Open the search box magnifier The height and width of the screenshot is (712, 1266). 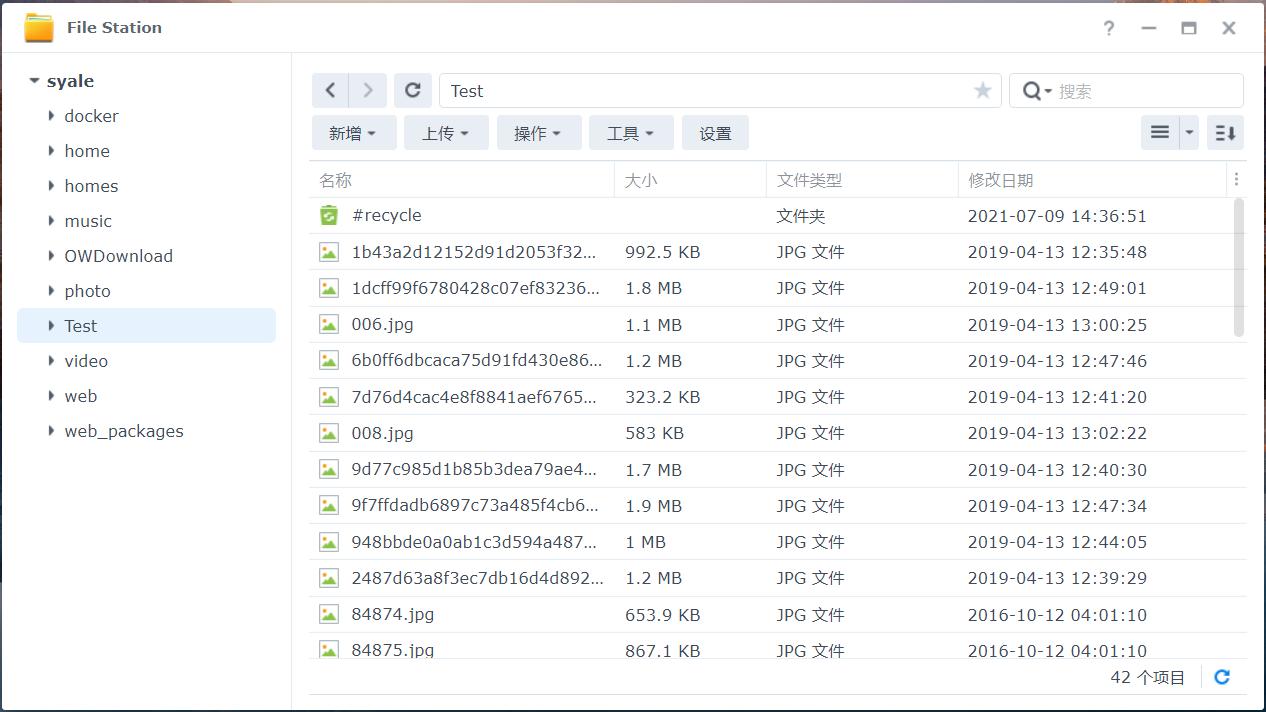coord(1037,90)
